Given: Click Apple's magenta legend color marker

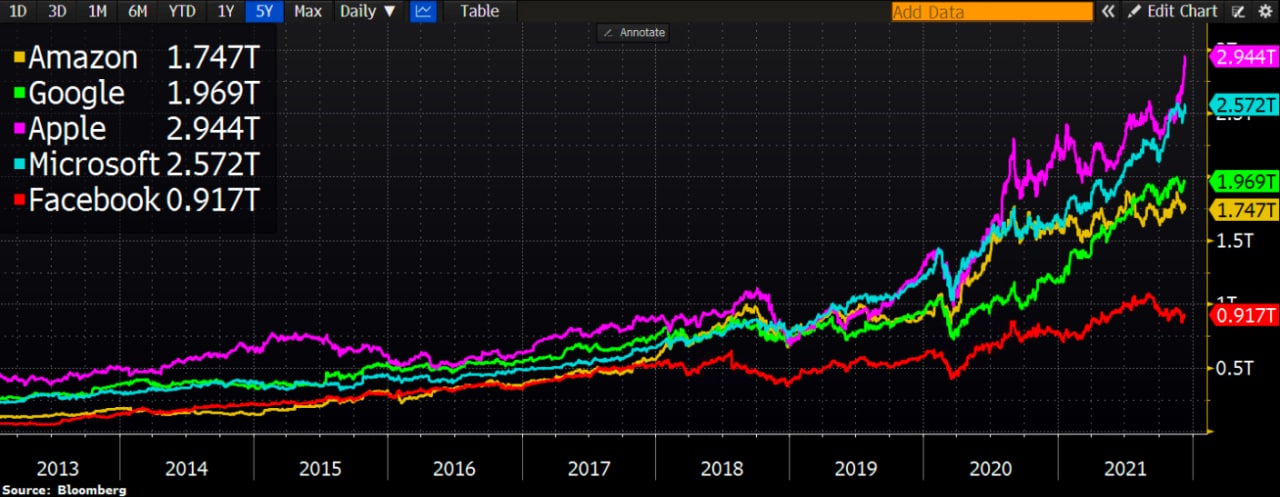Looking at the screenshot, I should (x=20, y=126).
